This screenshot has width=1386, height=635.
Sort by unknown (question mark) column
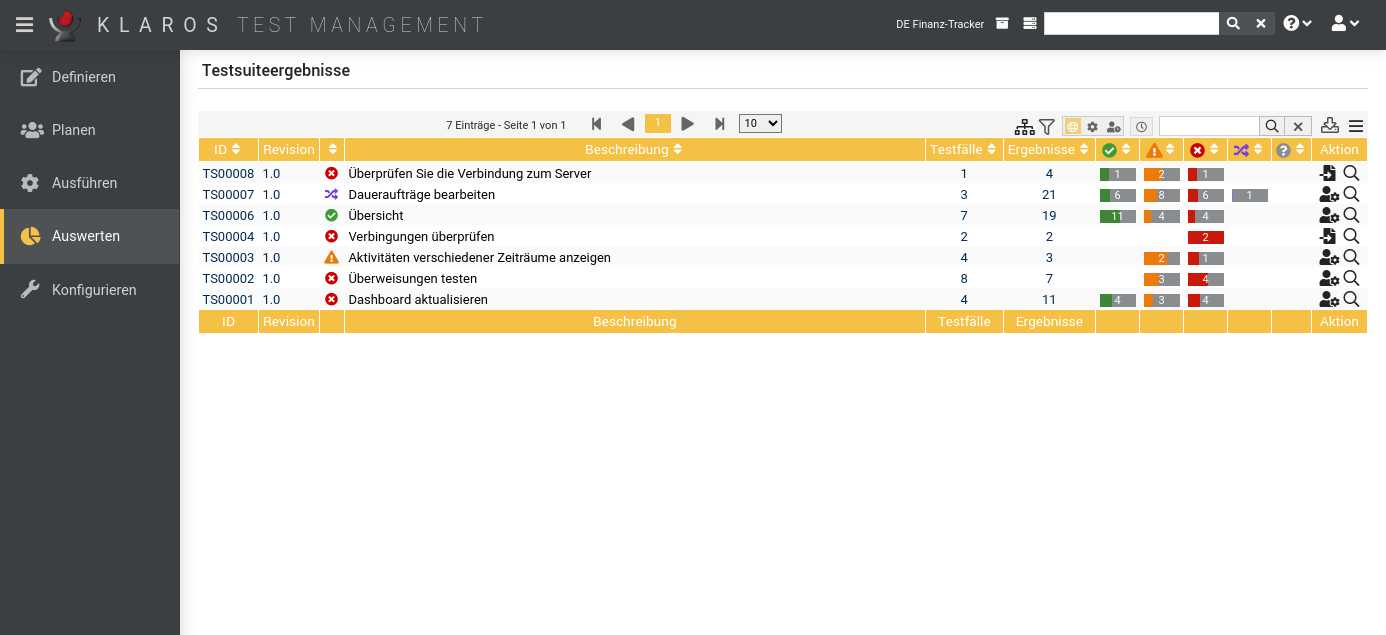point(1291,150)
